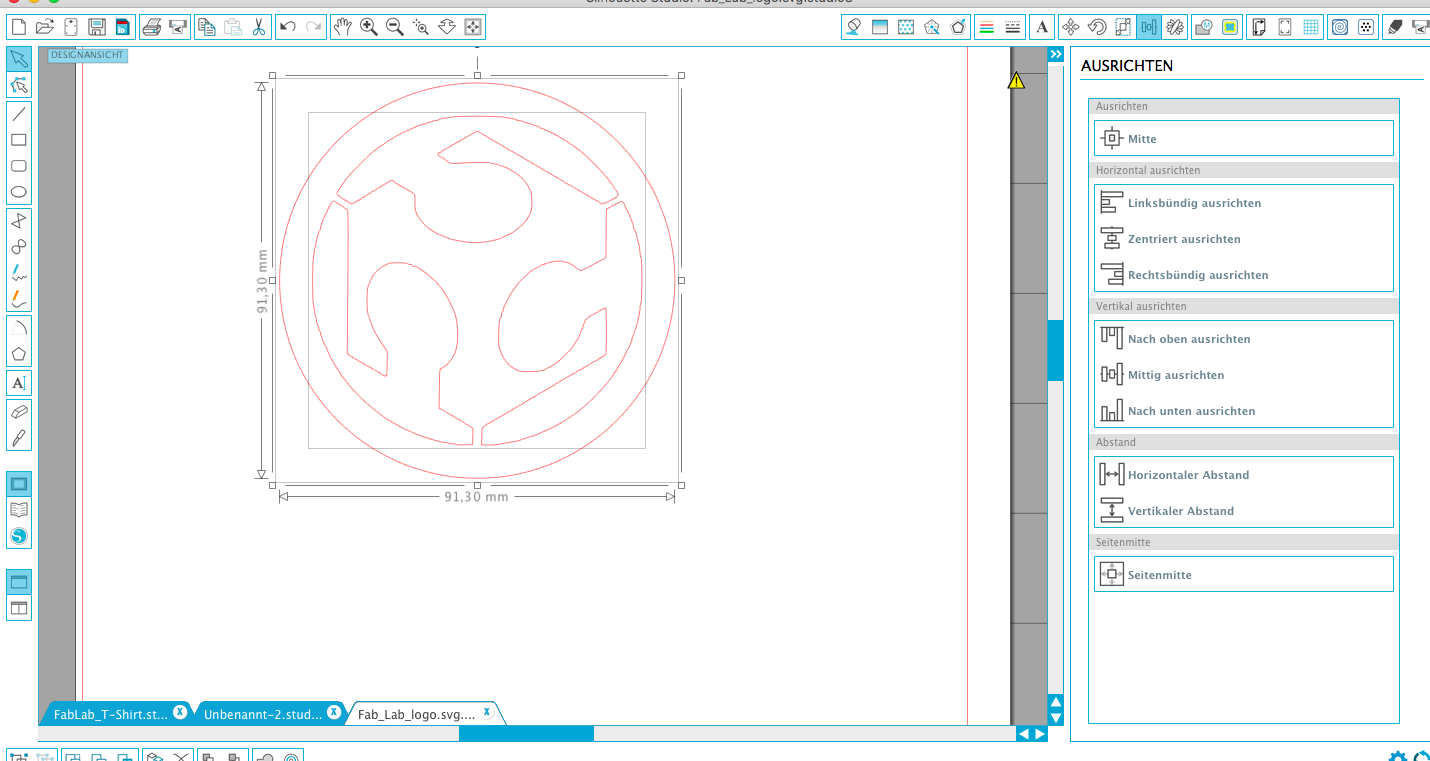This screenshot has height=761, width=1430.
Task: Open the Line Color panel
Action: [x=986, y=27]
